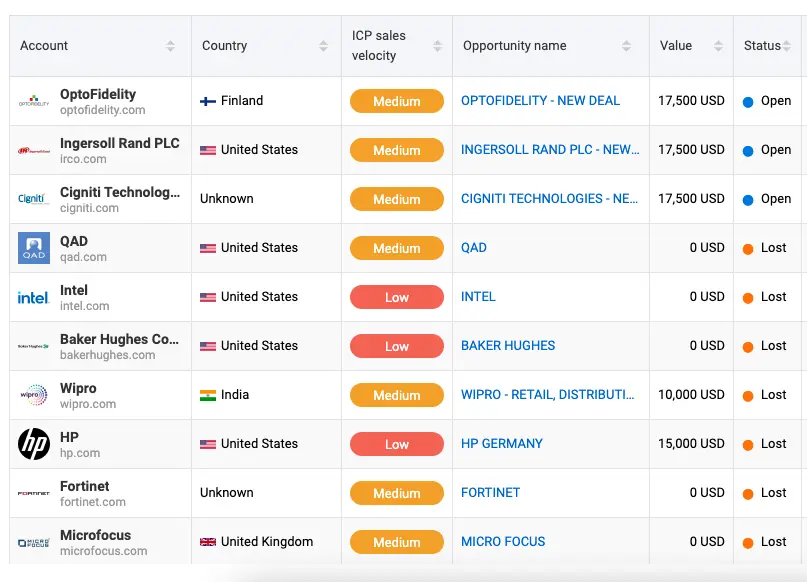Click the Low velocity badge for Baker Hughes
Image resolution: width=807 pixels, height=582 pixels.
397,346
